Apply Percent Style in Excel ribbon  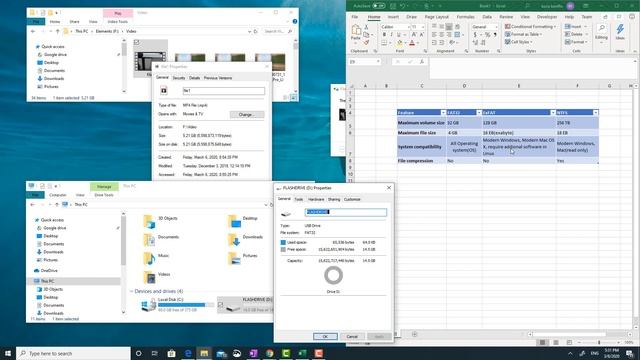[x=487, y=35]
